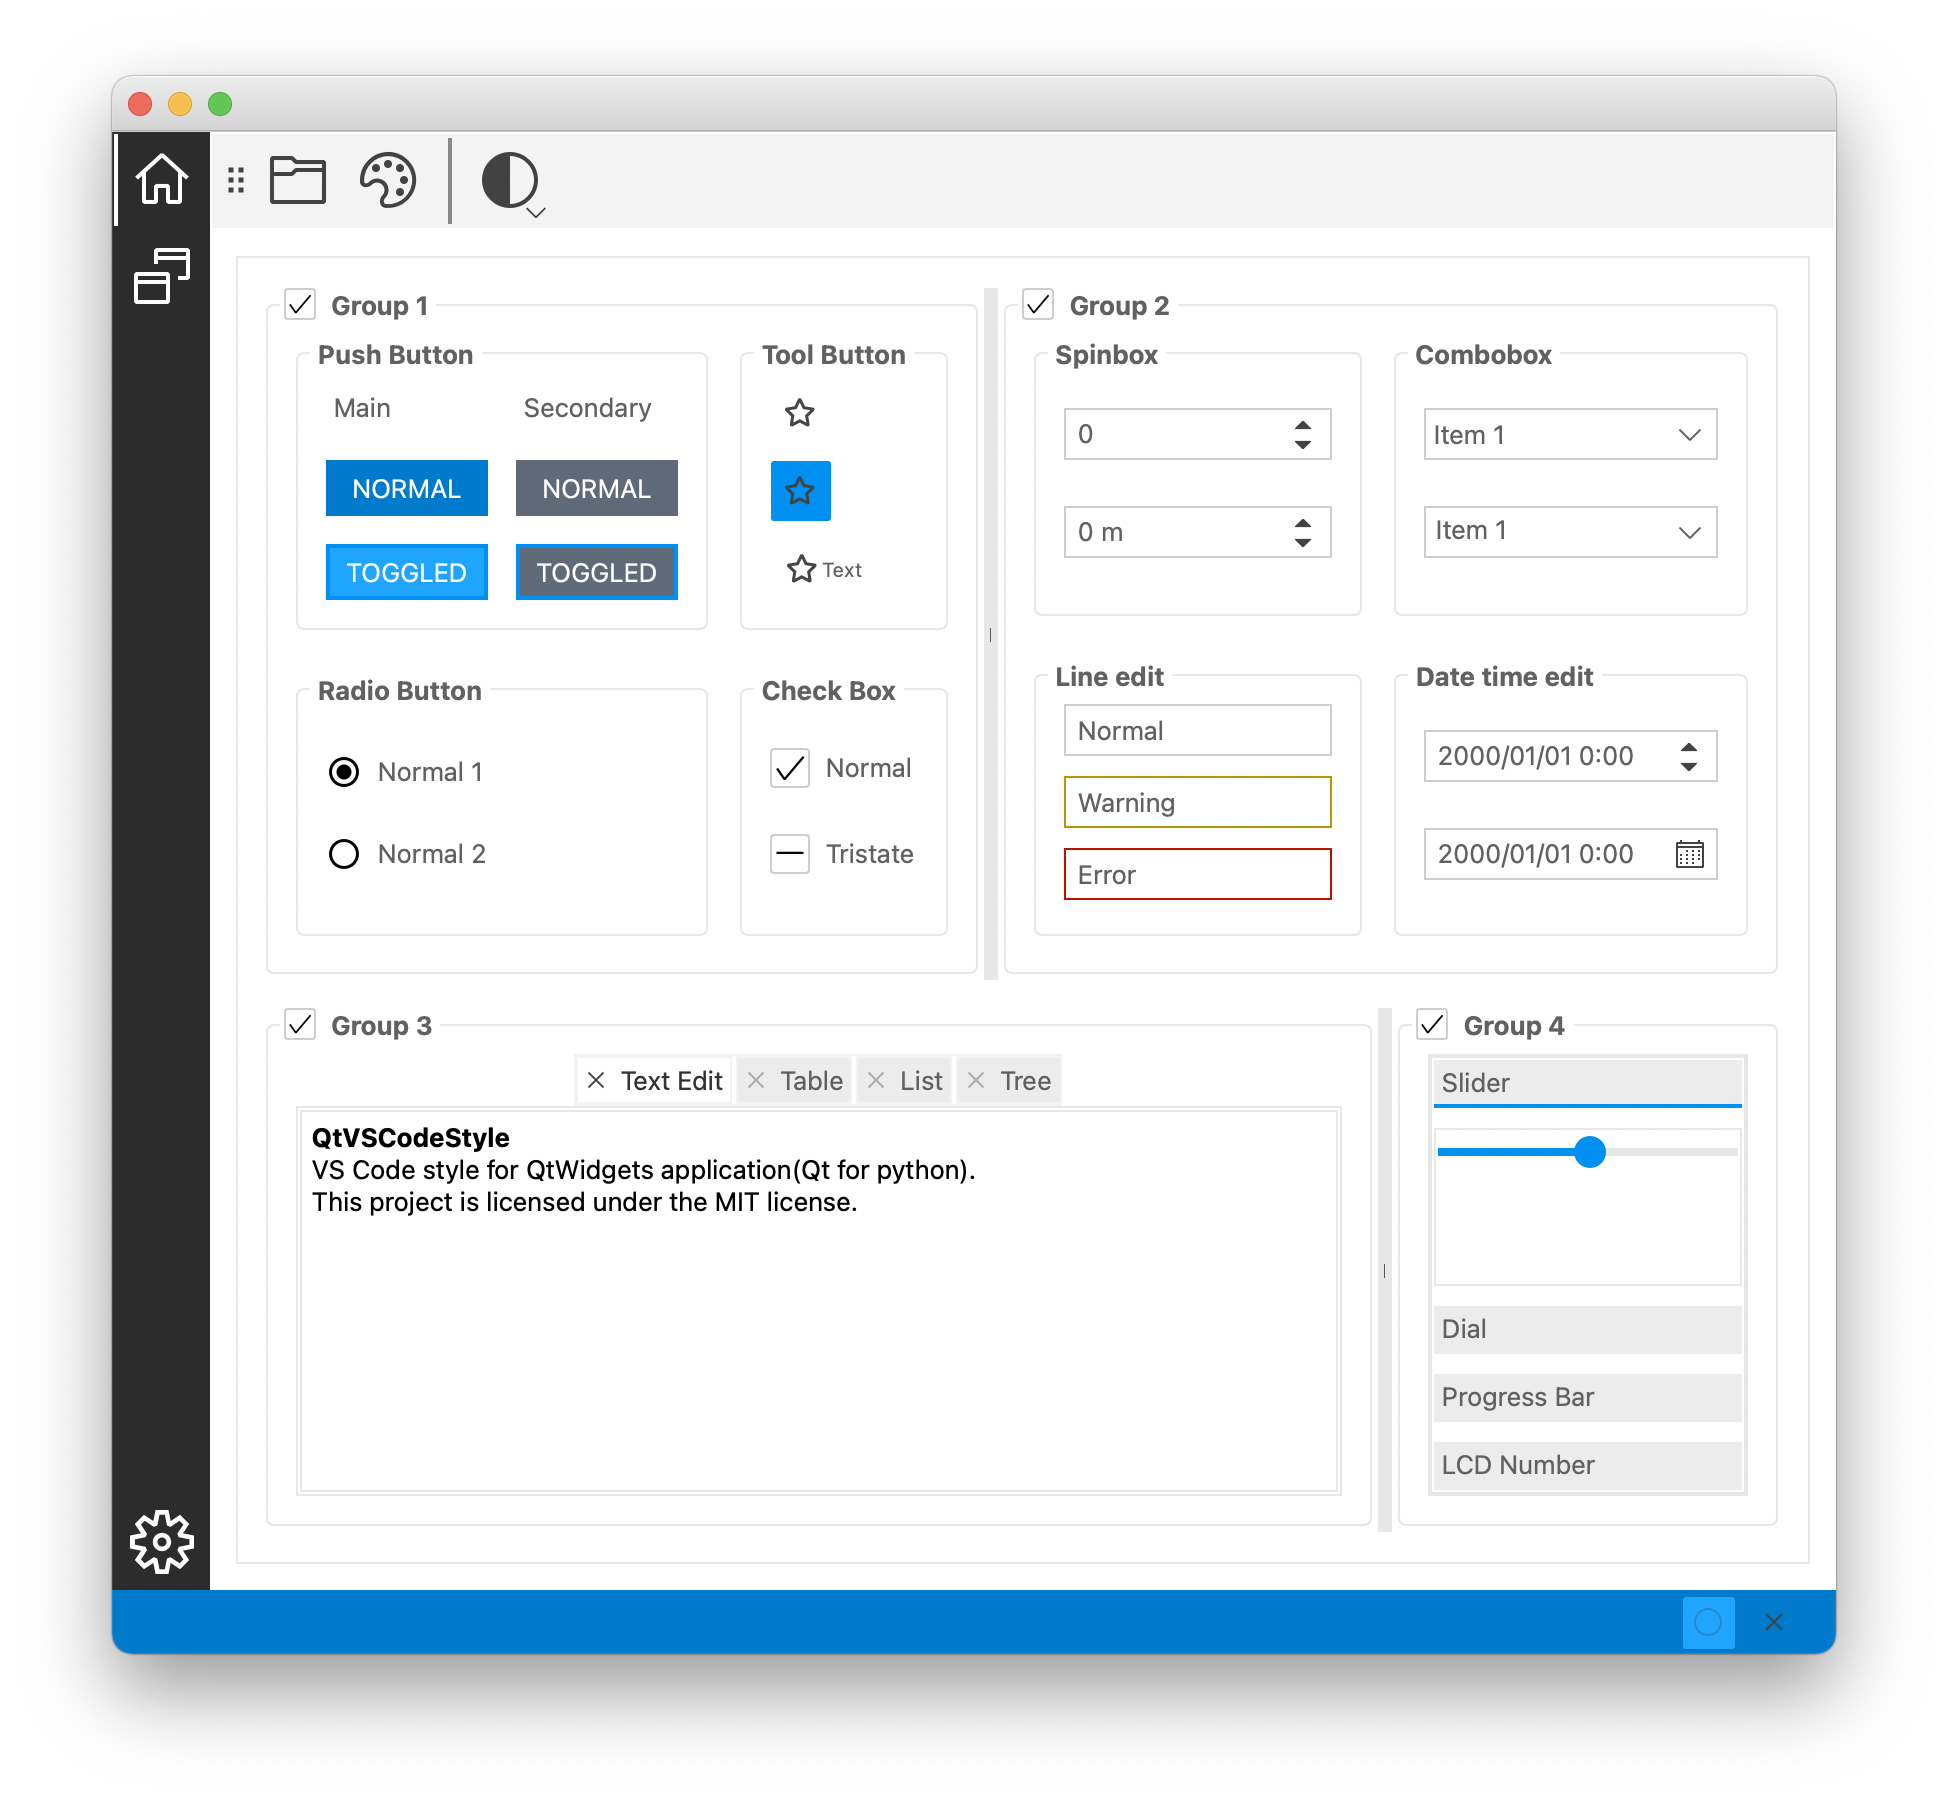
Task: Select the Normal 2 radio button
Action: 344,854
